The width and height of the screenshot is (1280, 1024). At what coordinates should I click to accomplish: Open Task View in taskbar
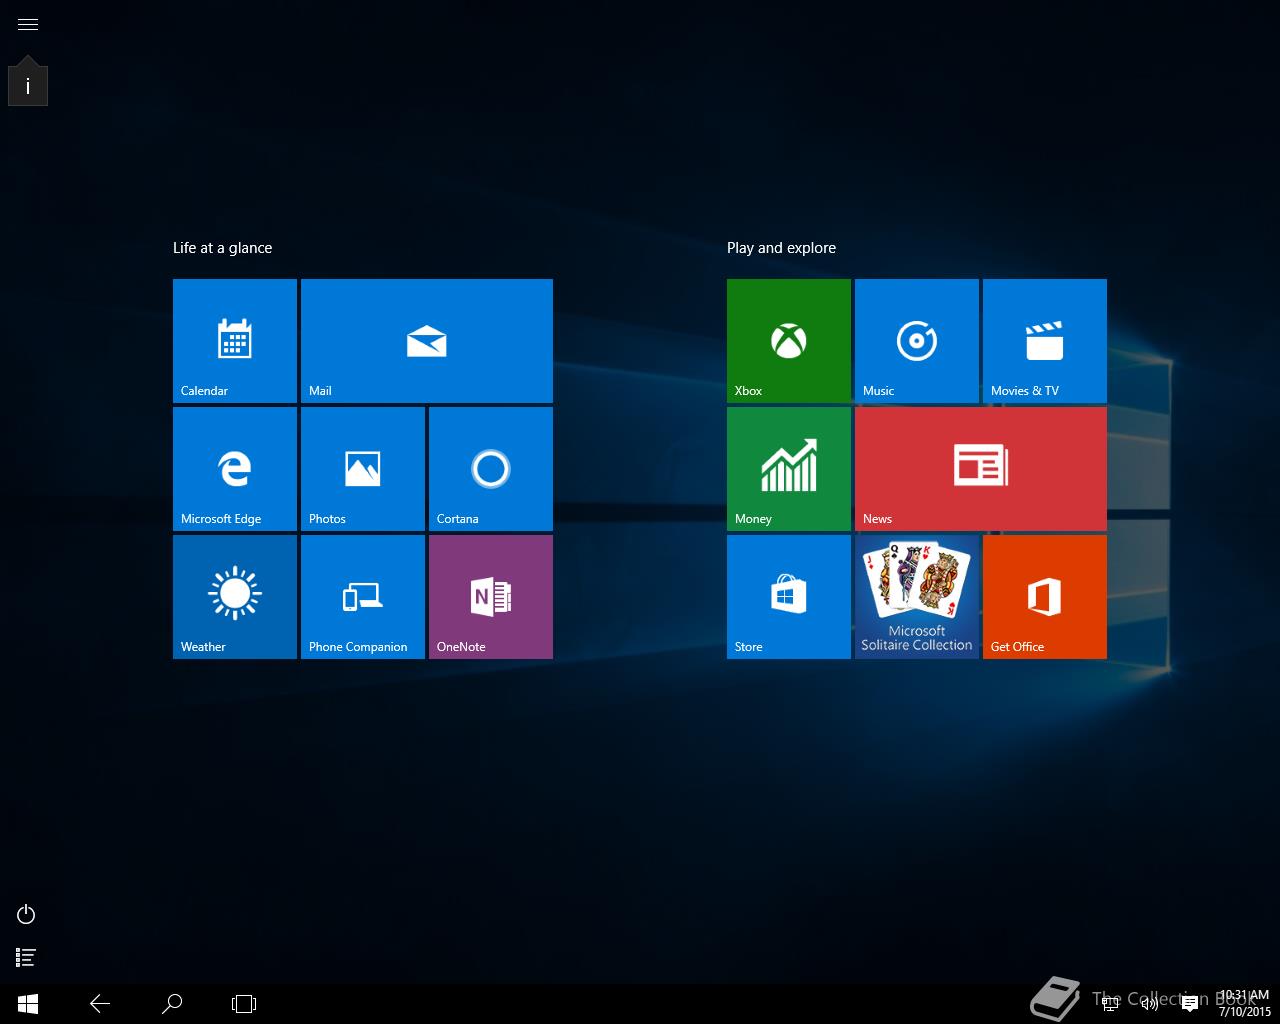244,1004
